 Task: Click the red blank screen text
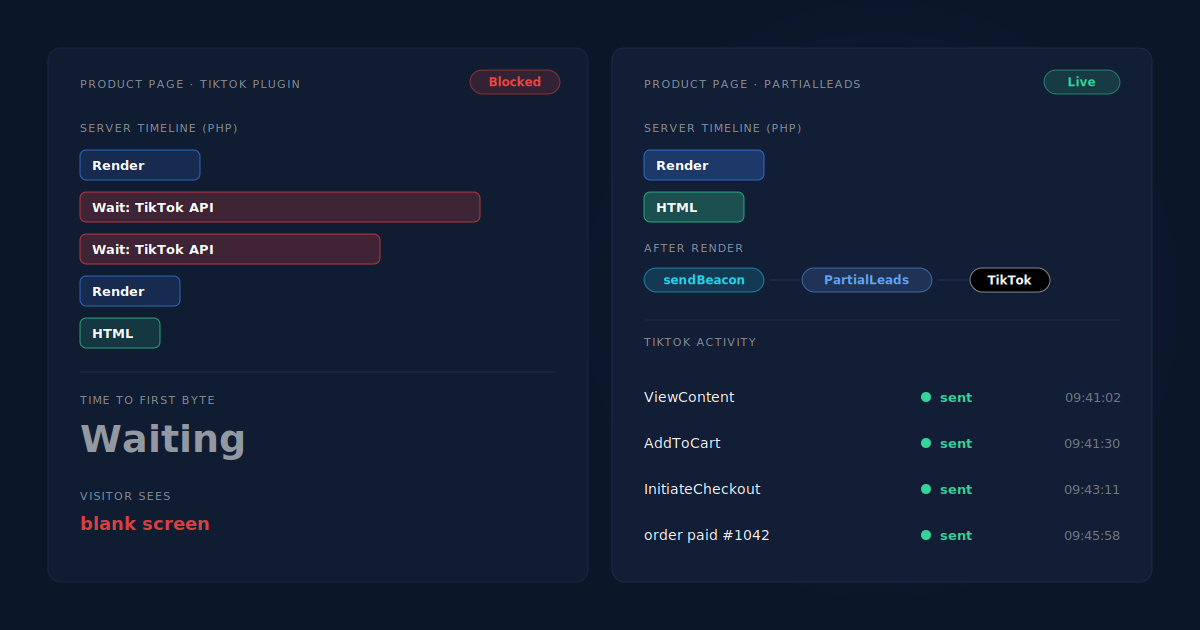pos(145,524)
